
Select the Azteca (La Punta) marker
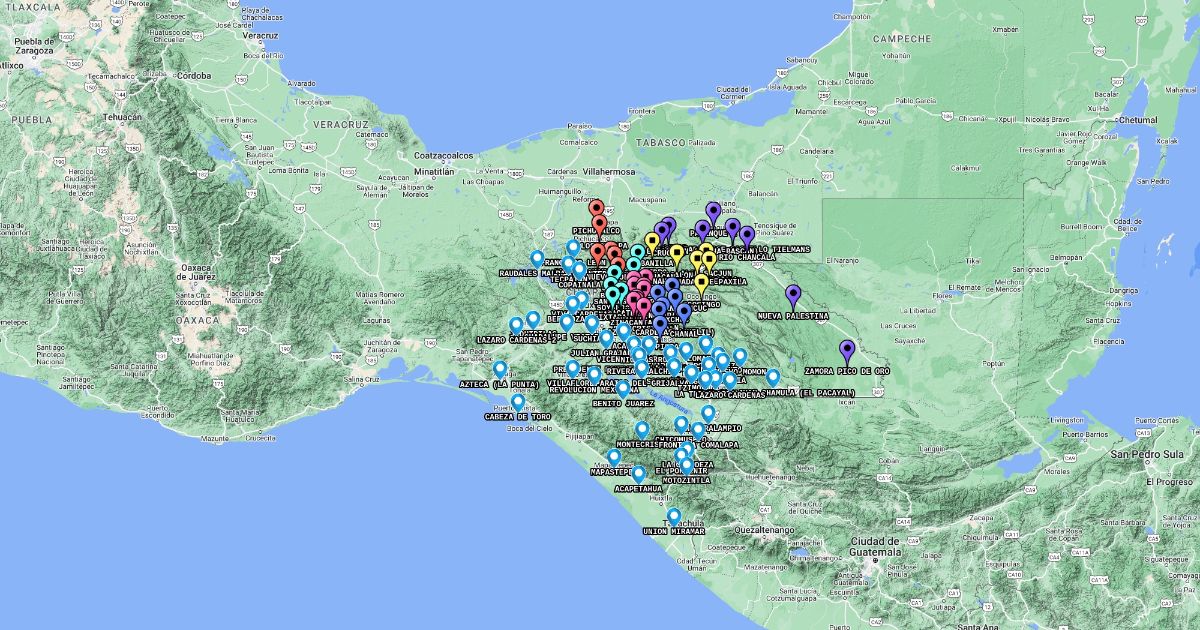coord(500,370)
